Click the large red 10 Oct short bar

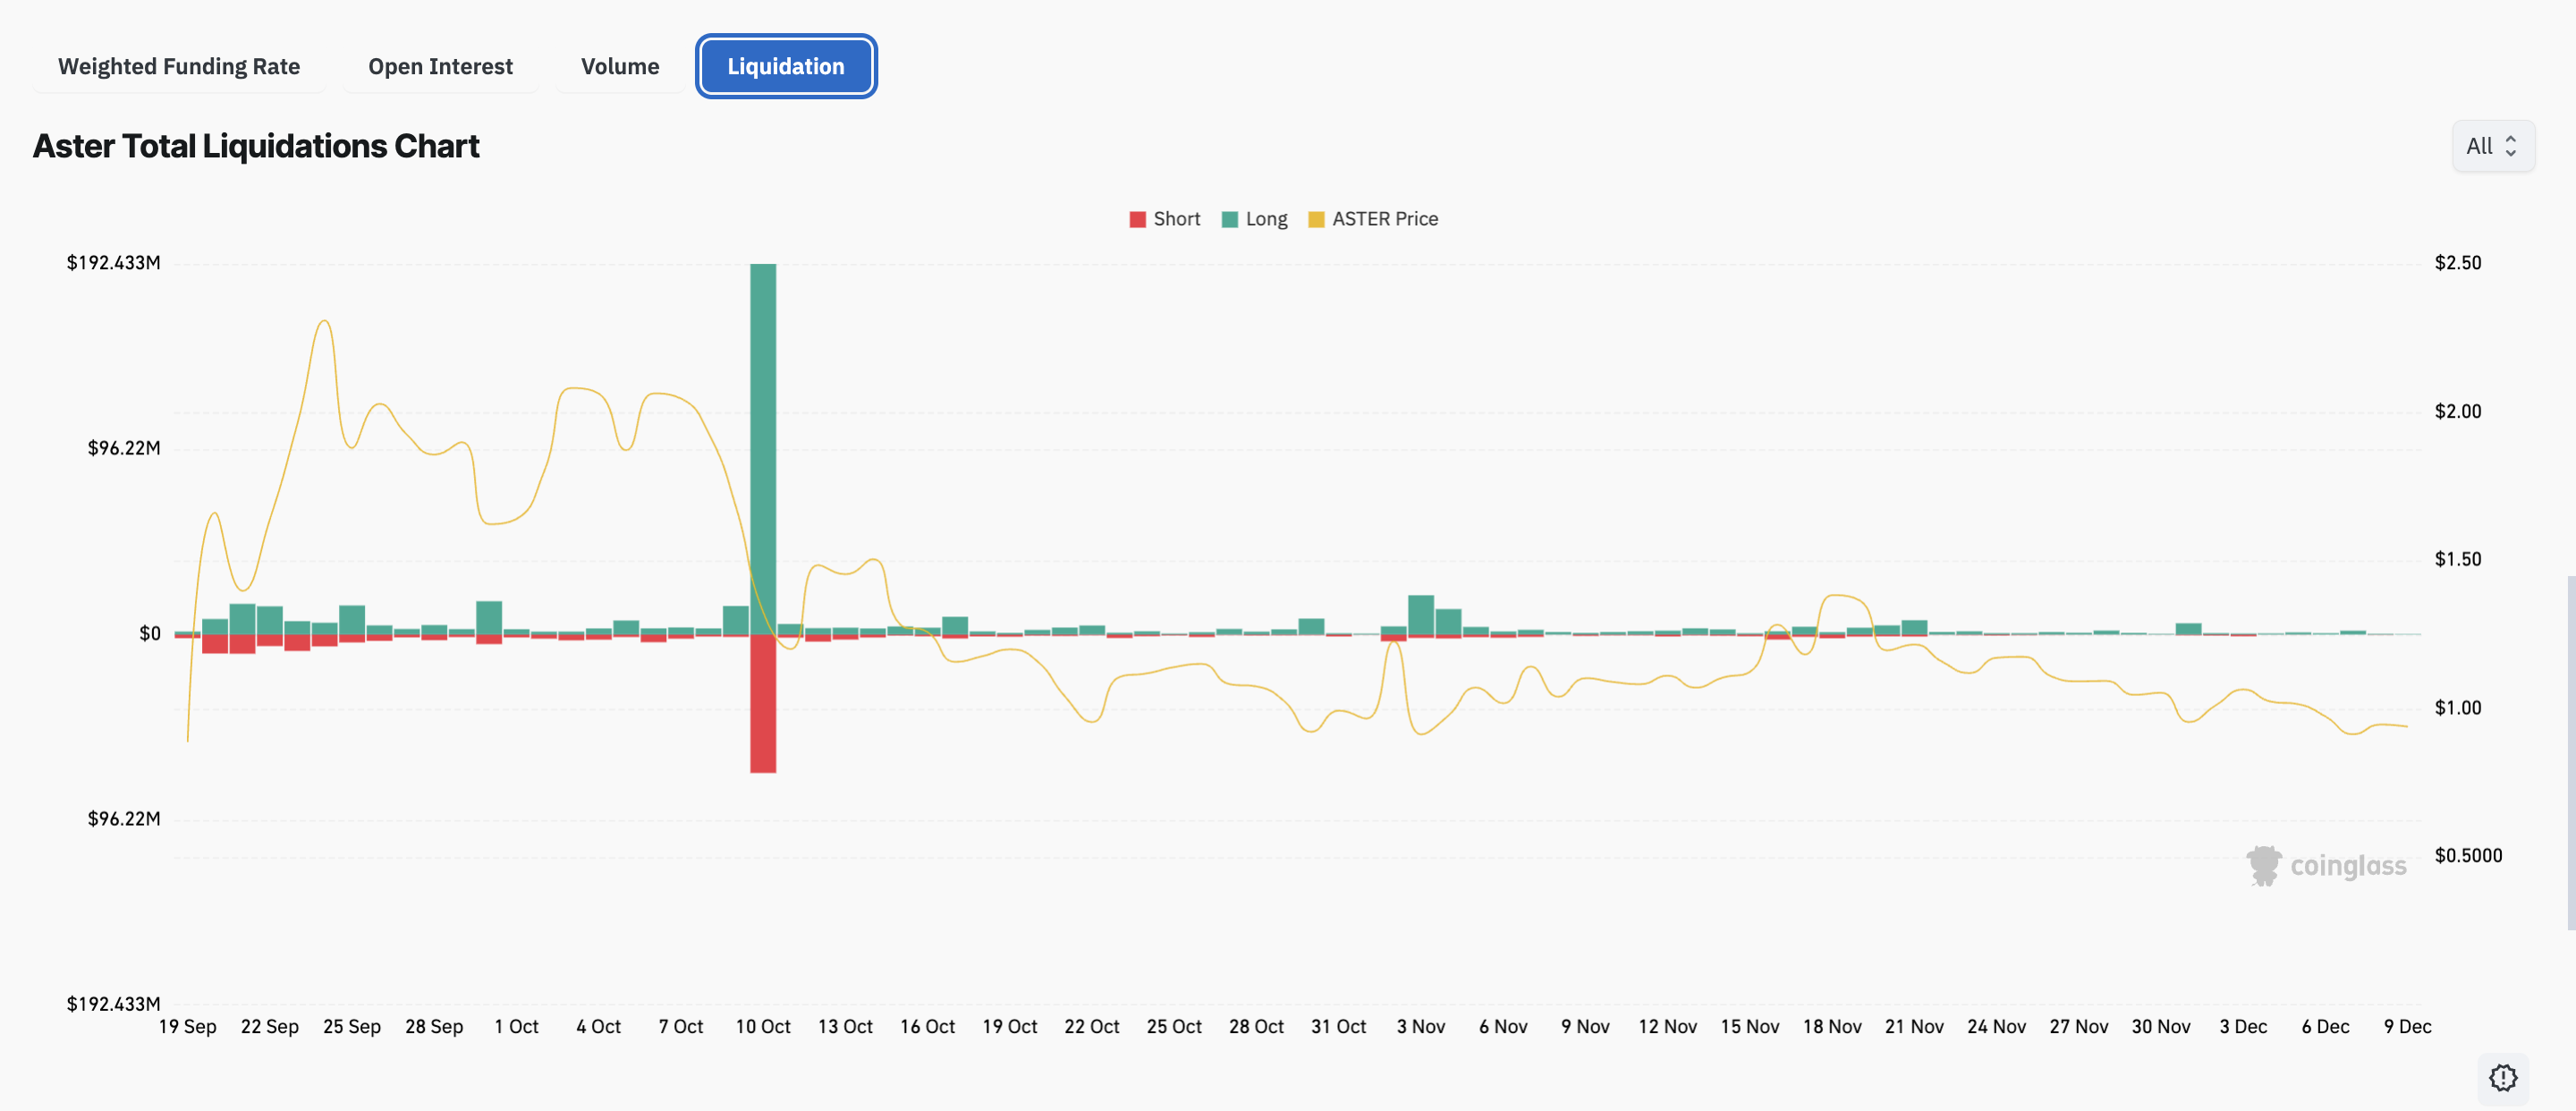point(763,705)
